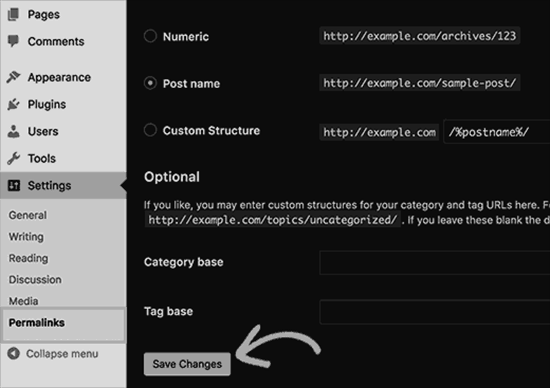Open the General settings submenu item
The width and height of the screenshot is (550, 388).
[28, 215]
